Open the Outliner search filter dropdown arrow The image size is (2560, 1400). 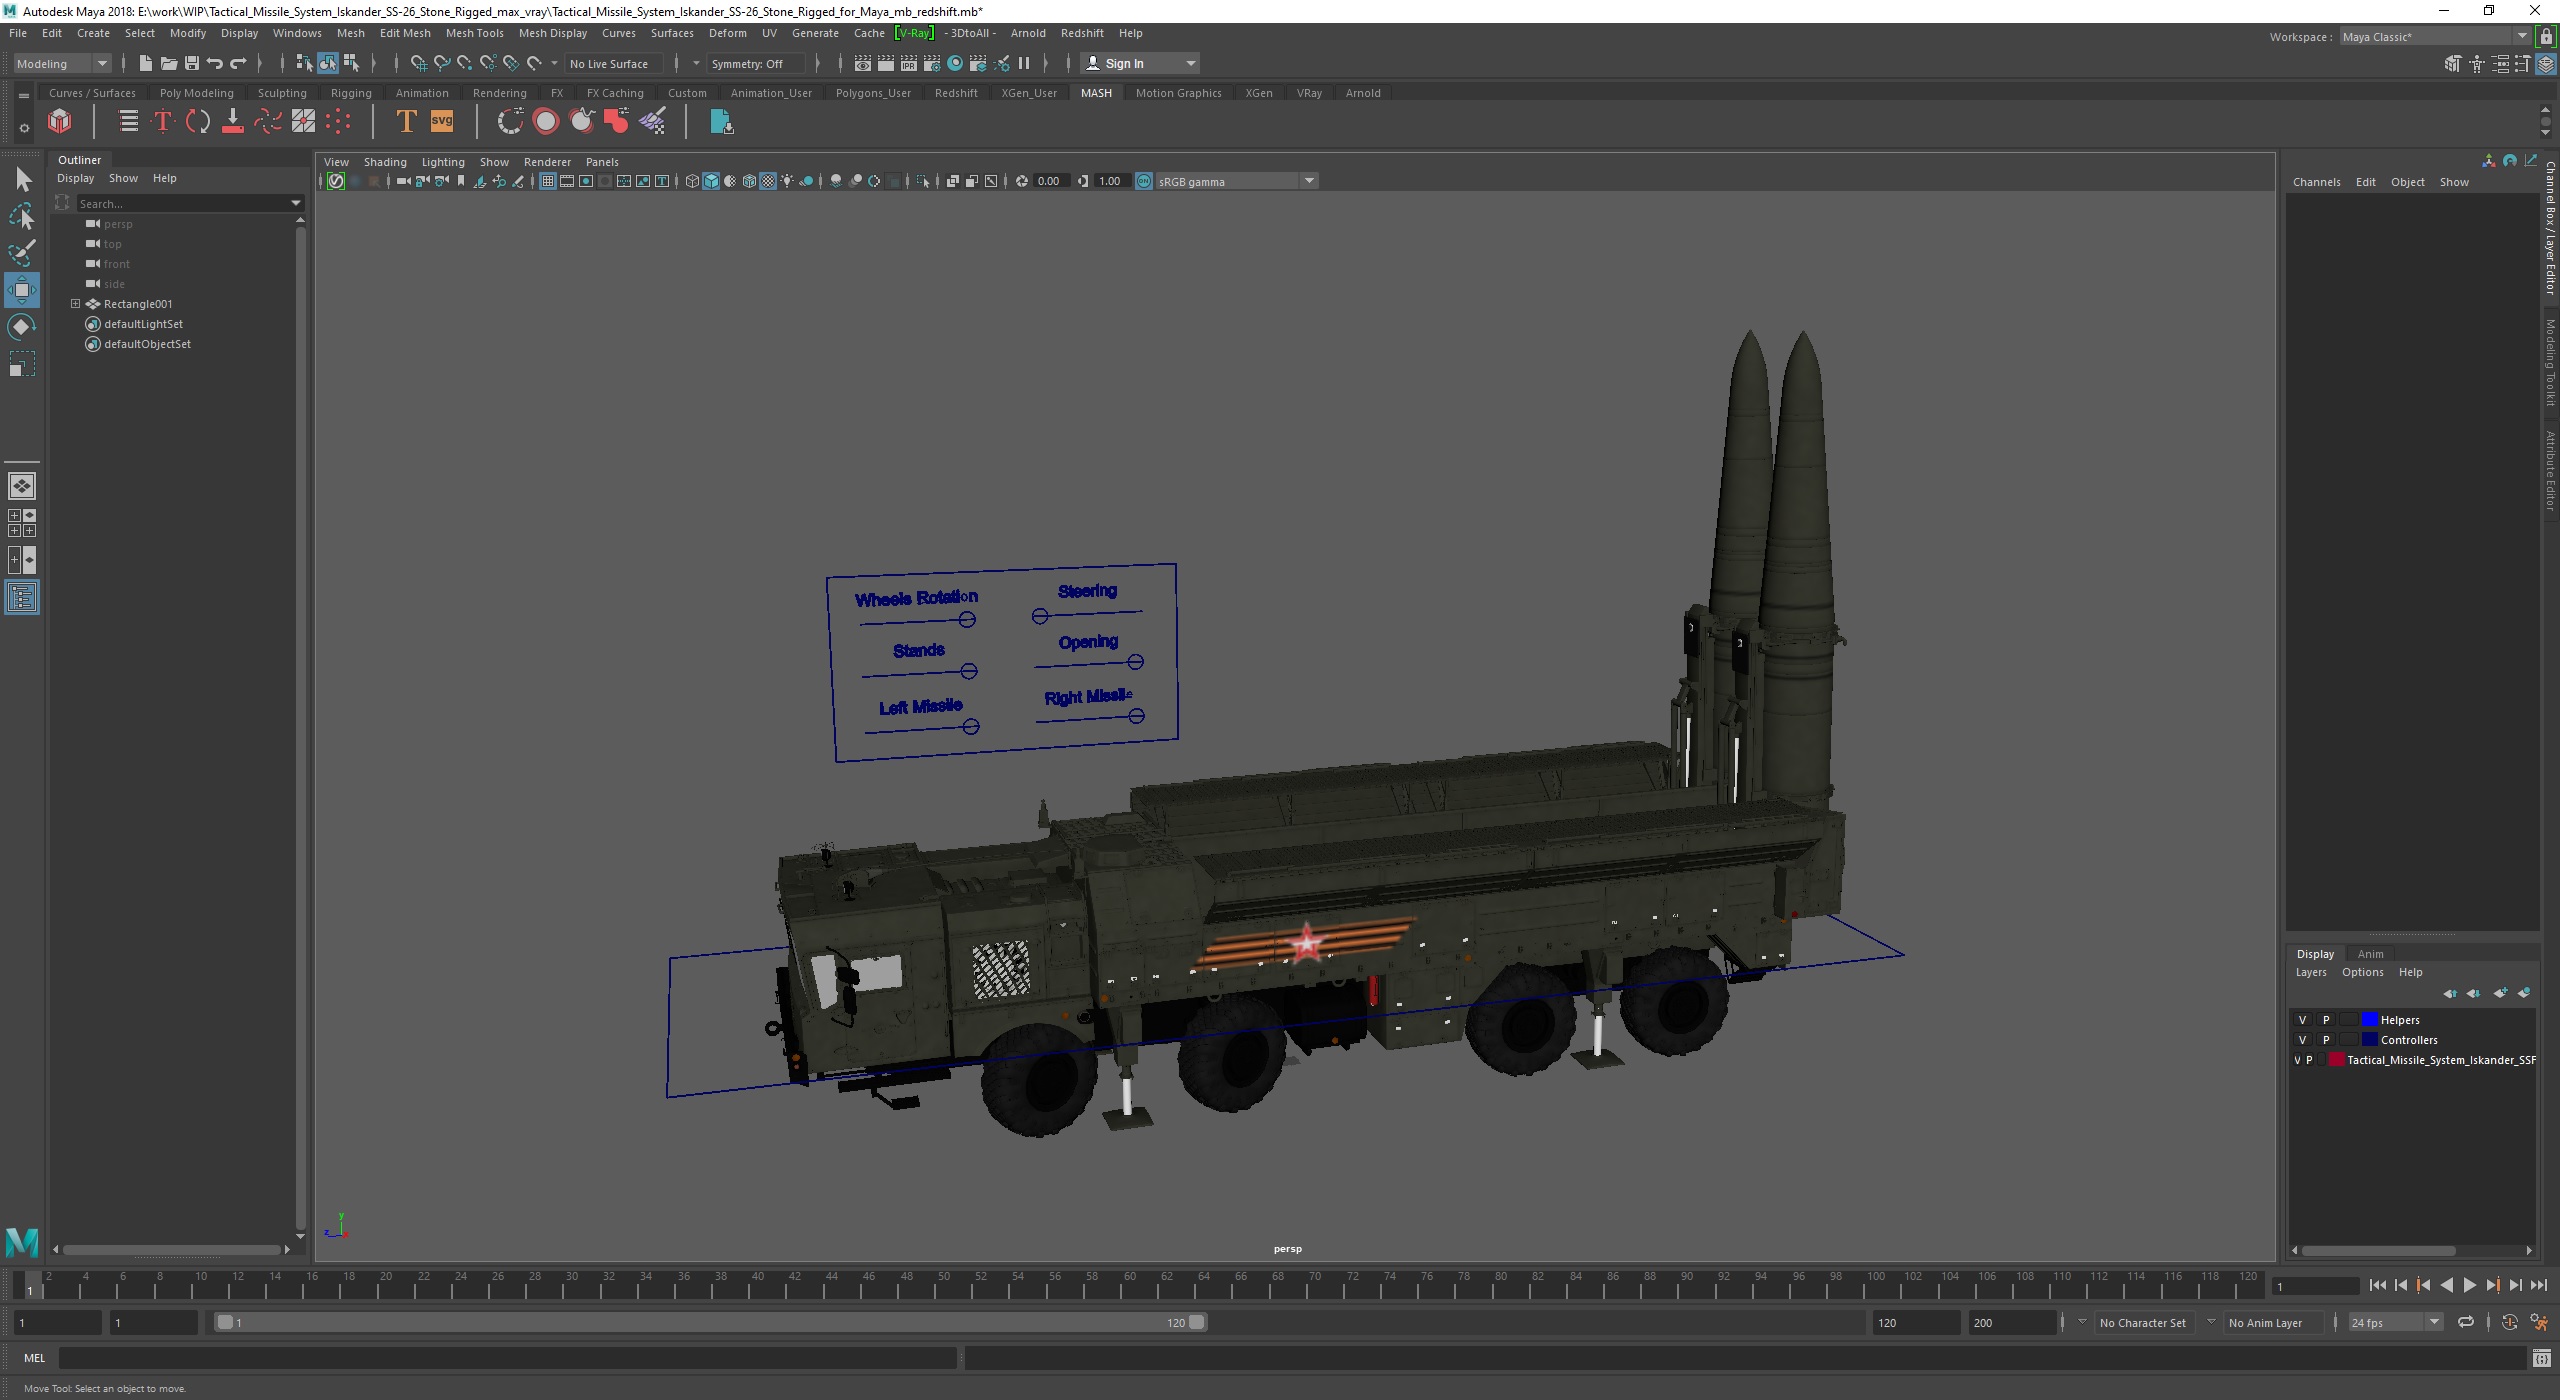pos(296,203)
